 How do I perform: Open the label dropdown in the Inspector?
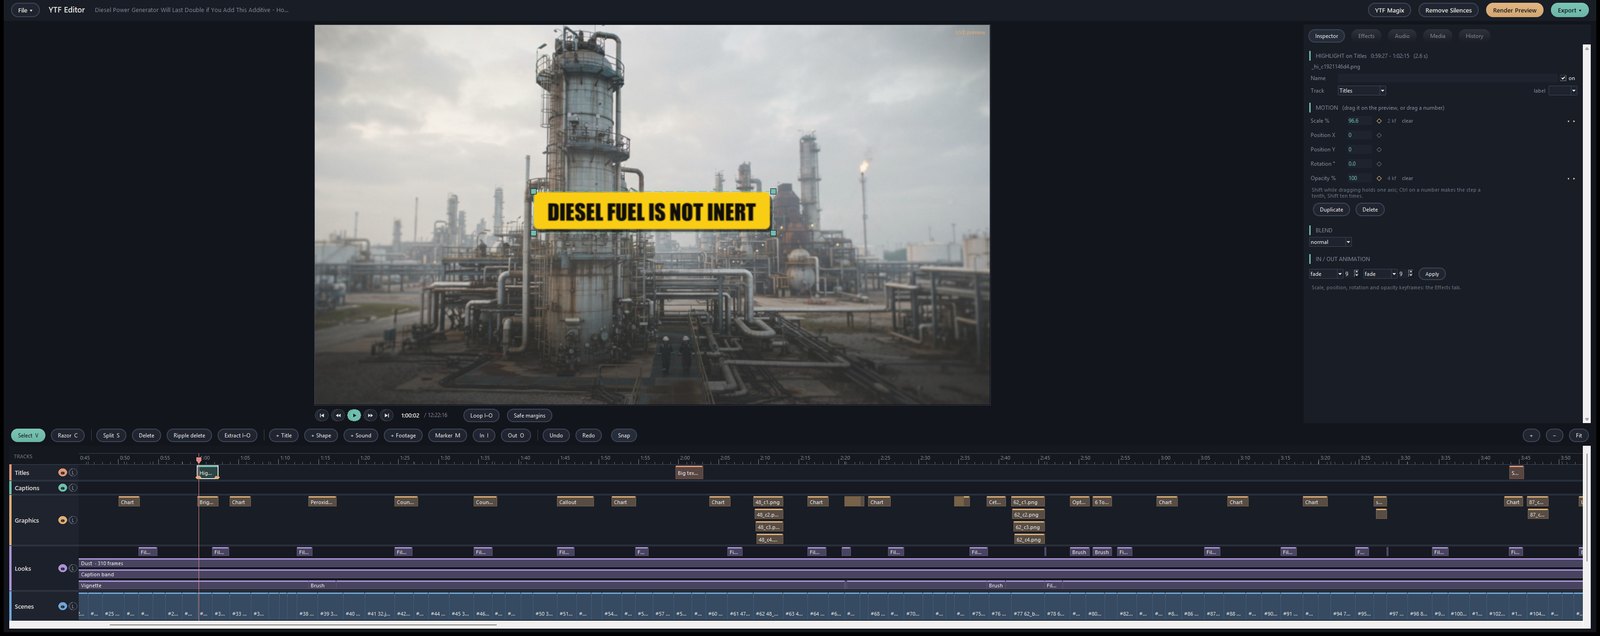tap(1563, 91)
